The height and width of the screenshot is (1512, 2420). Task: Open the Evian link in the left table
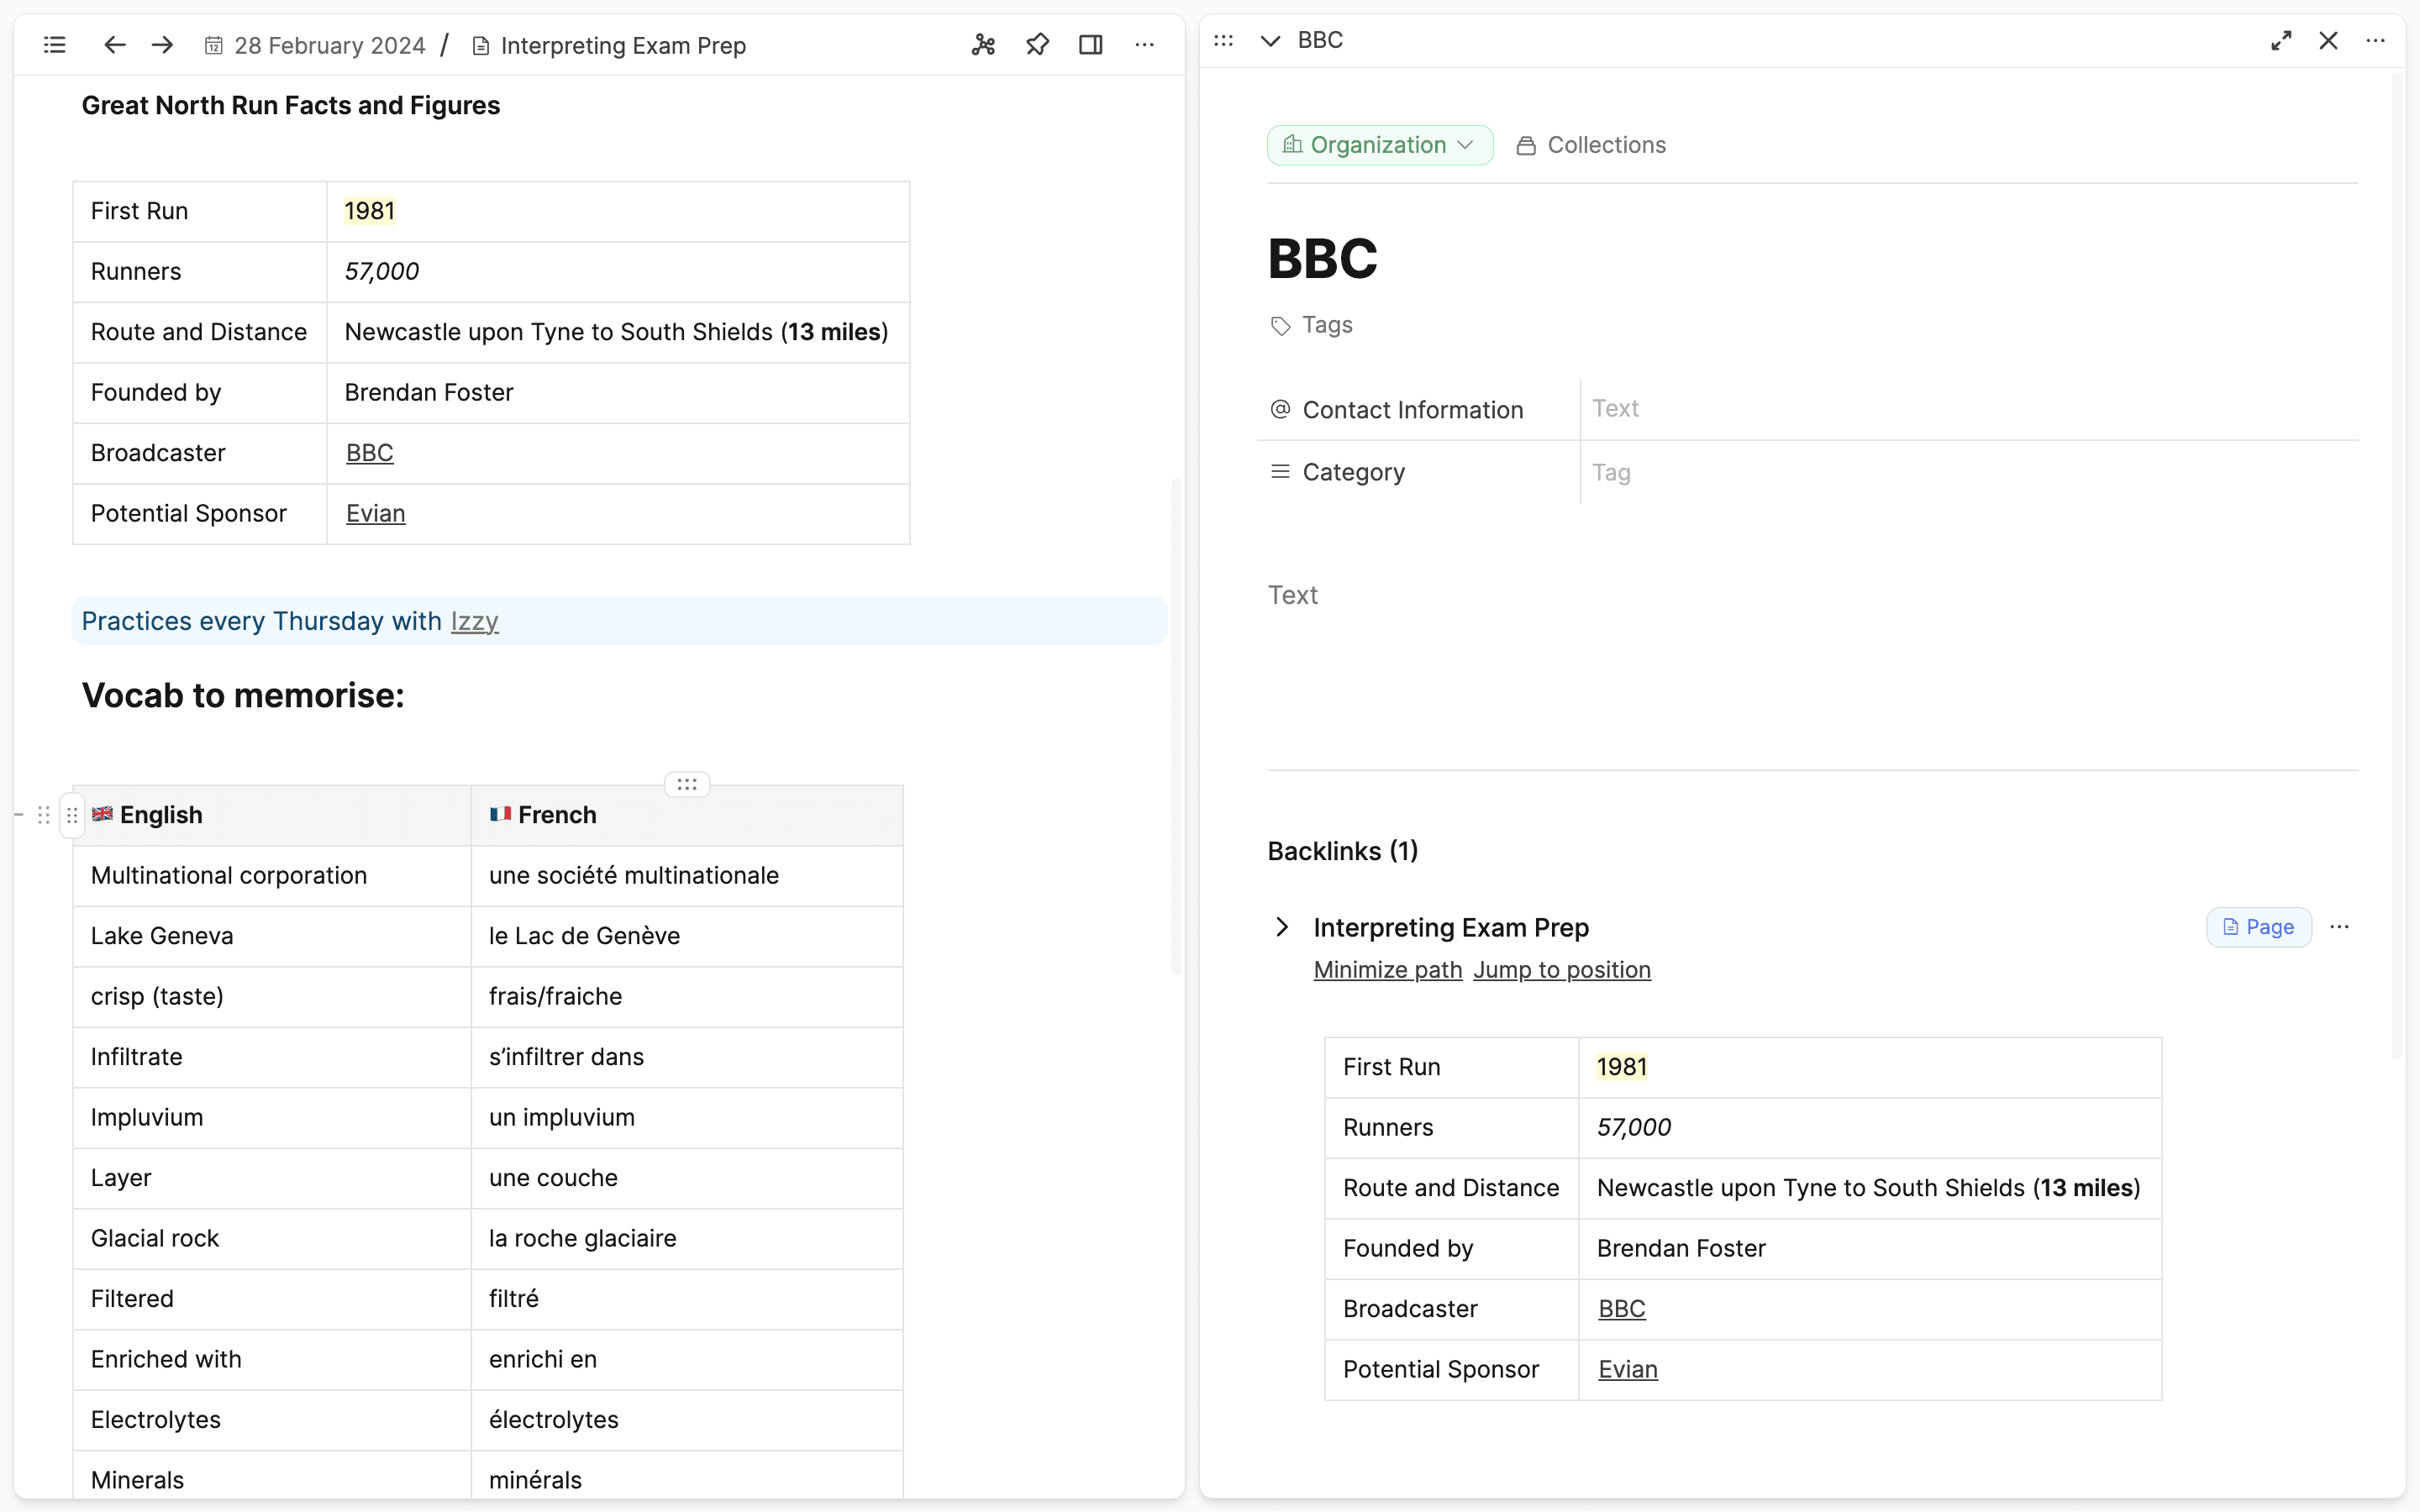[375, 513]
